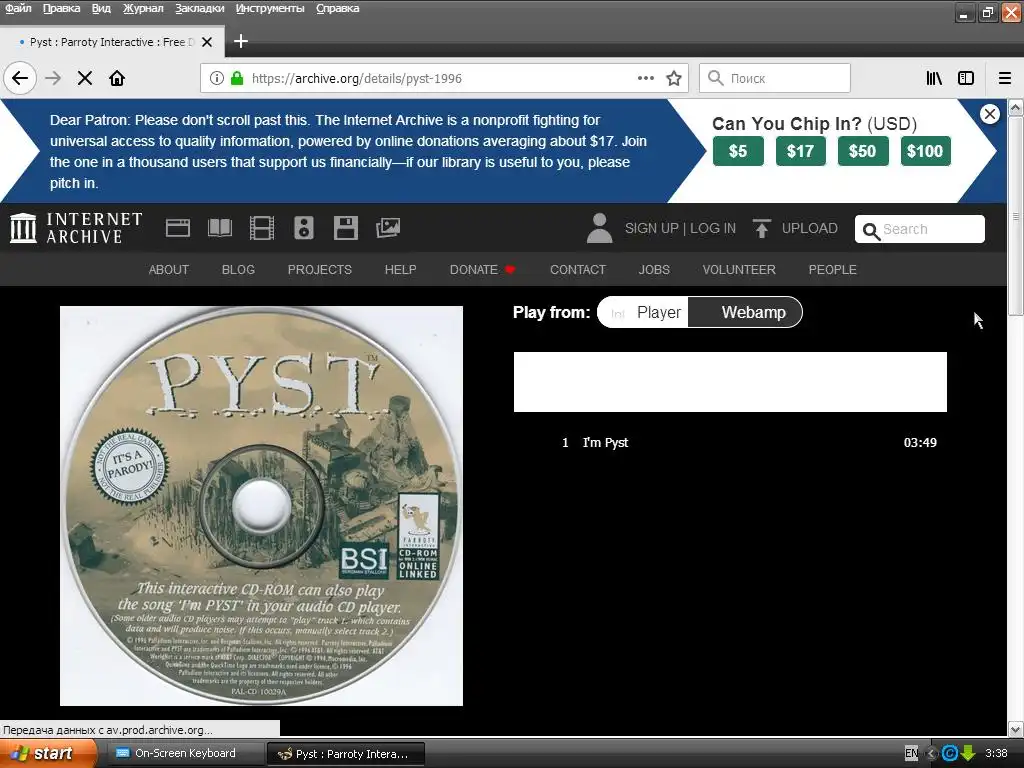Click the browser Поиск search box

tap(775, 78)
